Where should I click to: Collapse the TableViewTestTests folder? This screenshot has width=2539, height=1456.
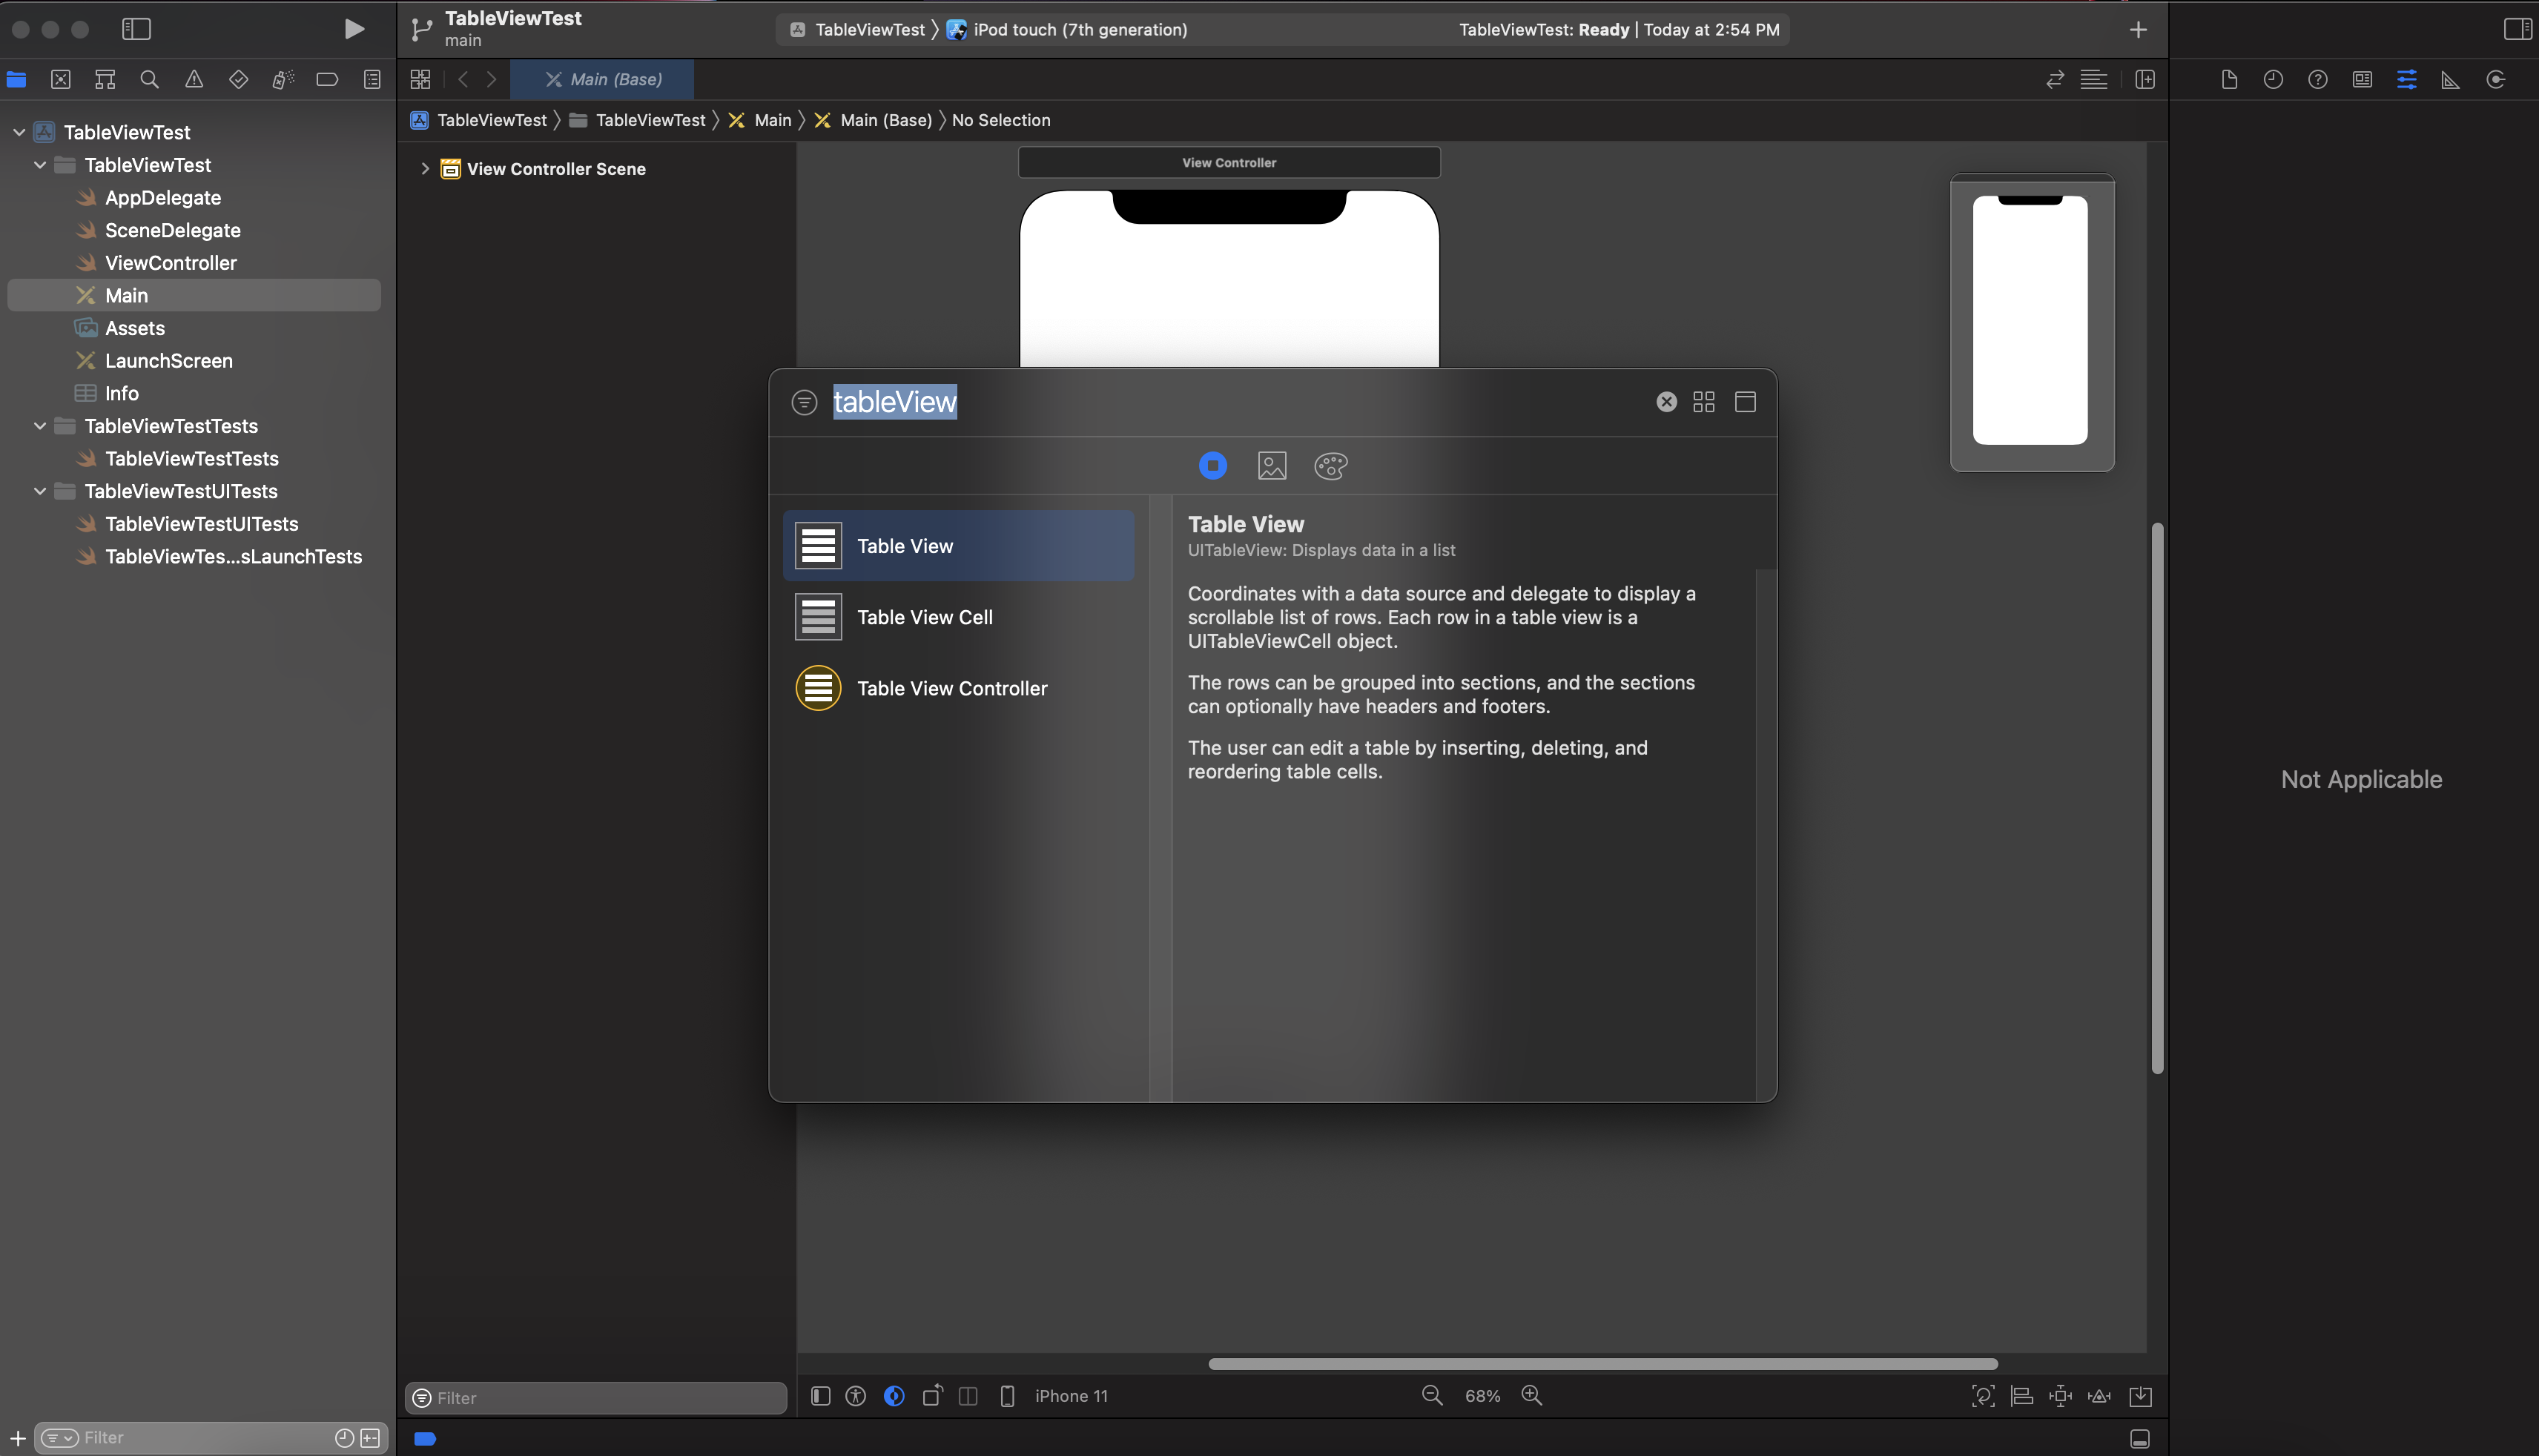point(40,426)
